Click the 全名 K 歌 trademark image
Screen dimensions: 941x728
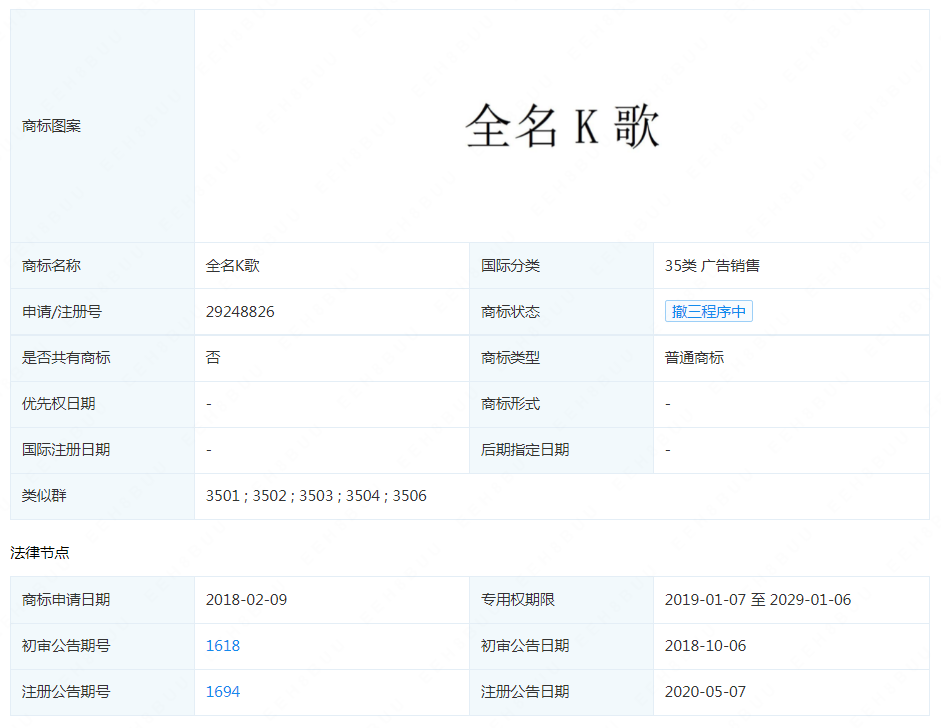[x=562, y=126]
